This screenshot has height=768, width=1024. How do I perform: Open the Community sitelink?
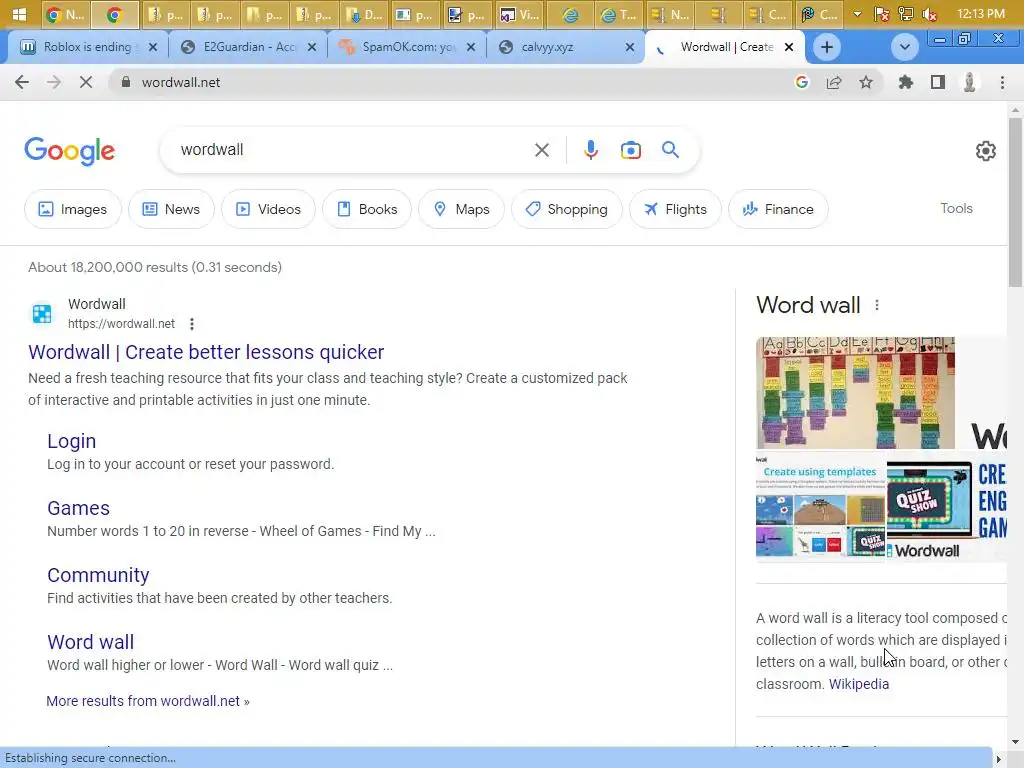click(98, 575)
